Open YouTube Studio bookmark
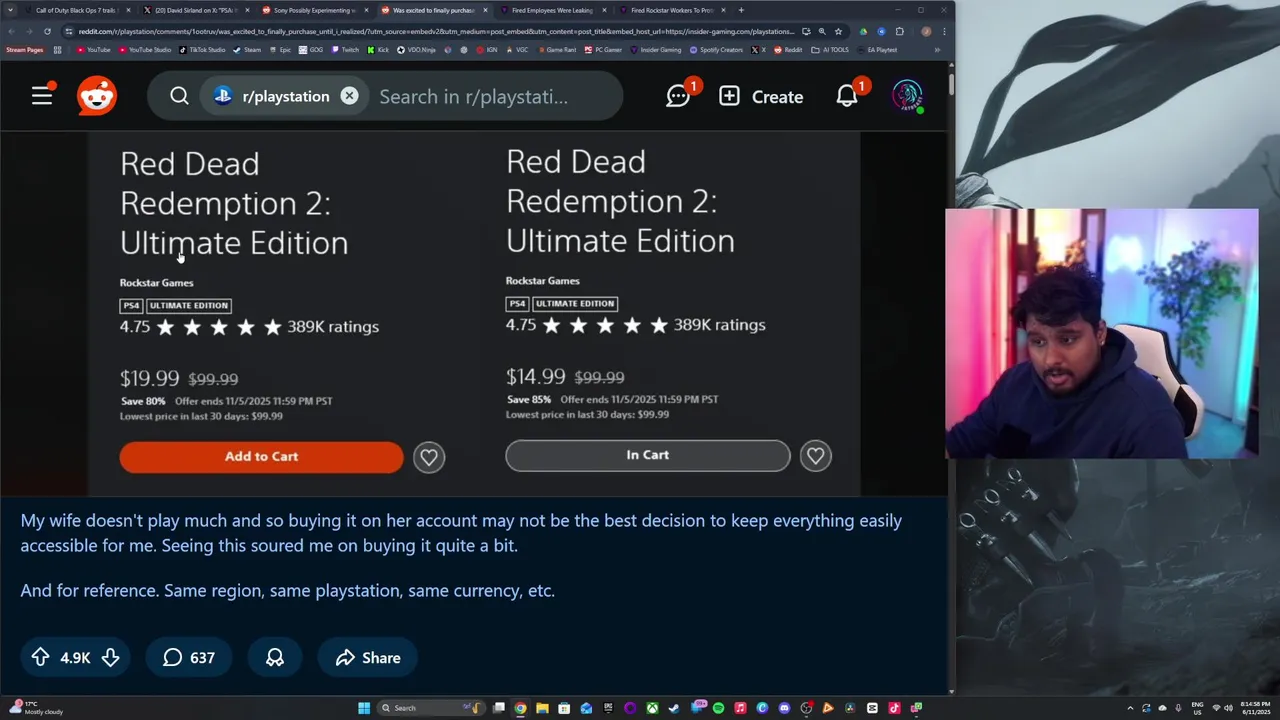Screen dimensions: 1280x720 [143, 50]
